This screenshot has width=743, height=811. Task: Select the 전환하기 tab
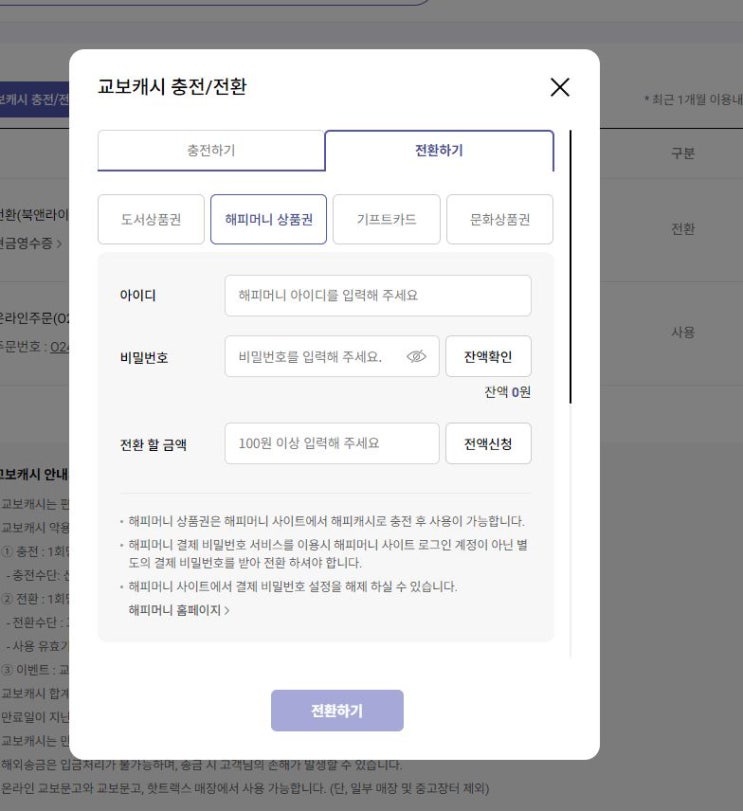coord(439,151)
